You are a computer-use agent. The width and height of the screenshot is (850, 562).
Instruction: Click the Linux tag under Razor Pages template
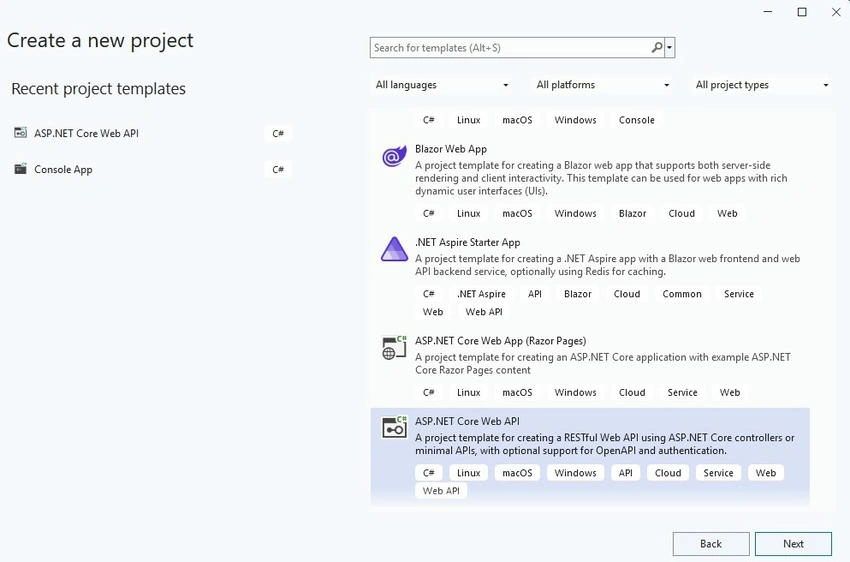pos(468,392)
